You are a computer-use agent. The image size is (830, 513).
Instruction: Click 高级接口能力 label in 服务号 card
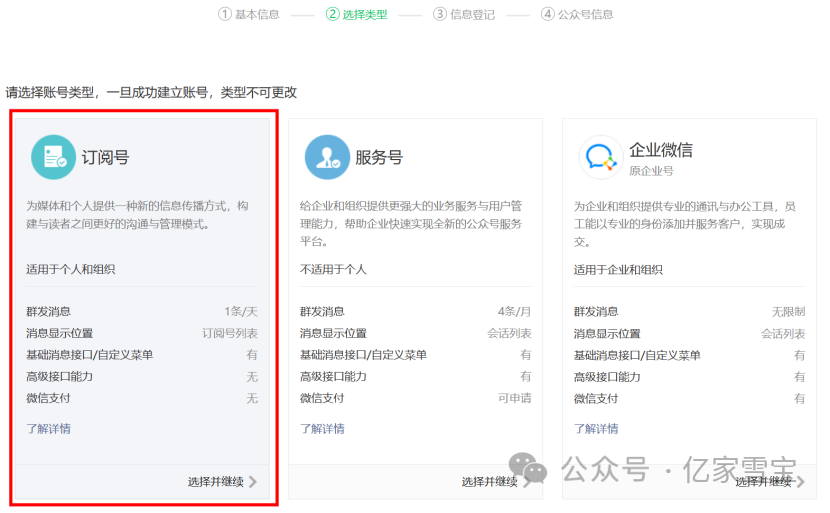(x=333, y=376)
